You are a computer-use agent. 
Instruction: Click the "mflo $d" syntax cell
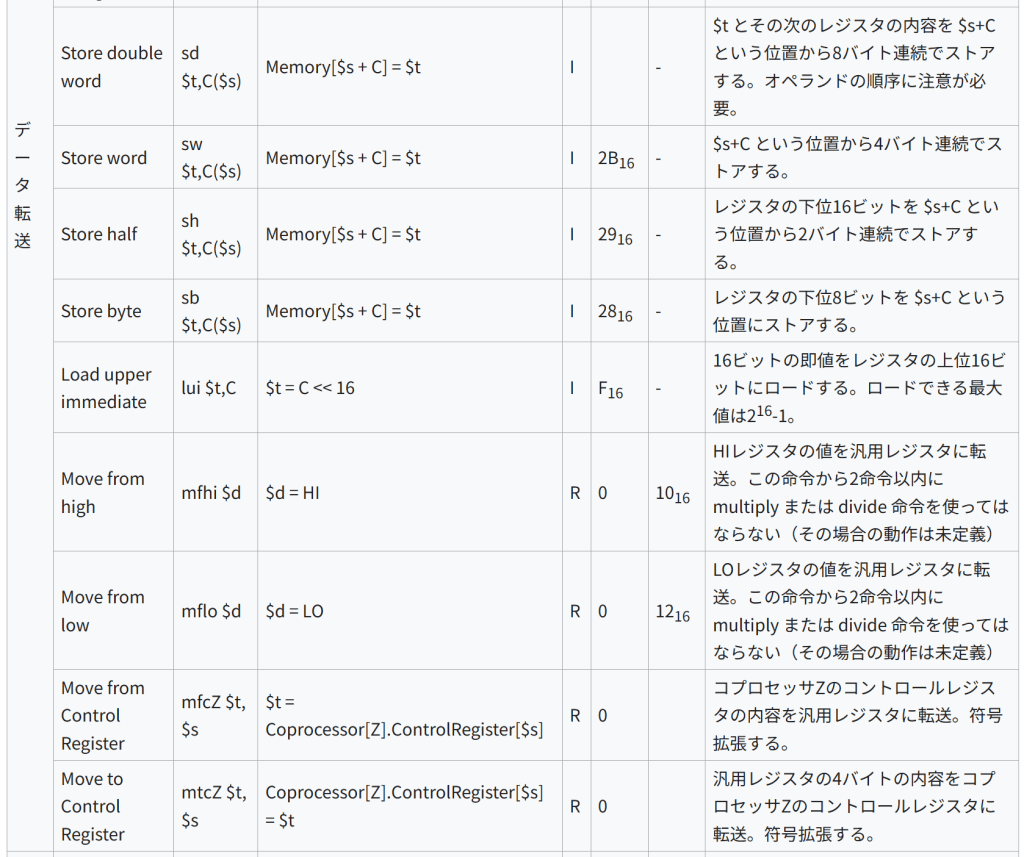coord(211,611)
